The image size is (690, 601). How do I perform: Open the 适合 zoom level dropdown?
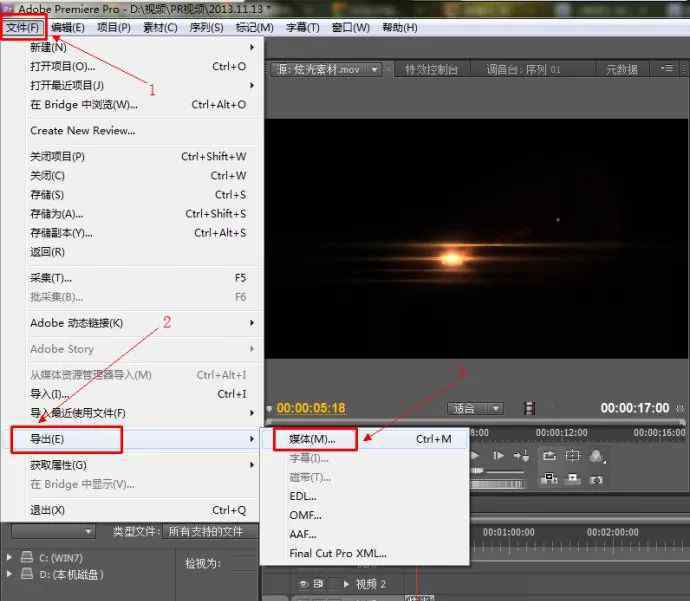click(x=475, y=409)
